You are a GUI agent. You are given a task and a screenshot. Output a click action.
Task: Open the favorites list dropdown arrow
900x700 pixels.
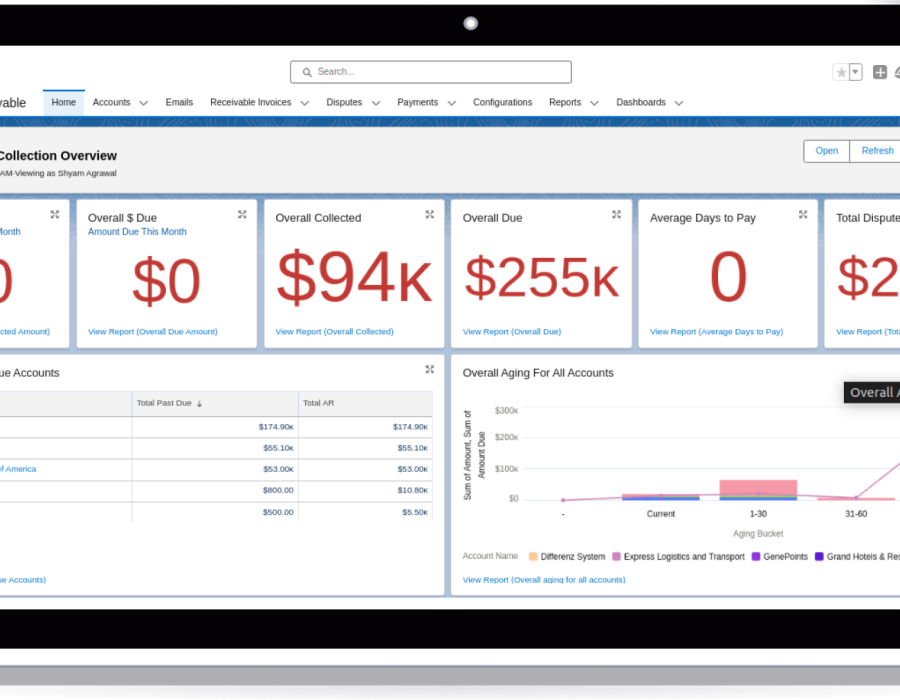click(855, 72)
